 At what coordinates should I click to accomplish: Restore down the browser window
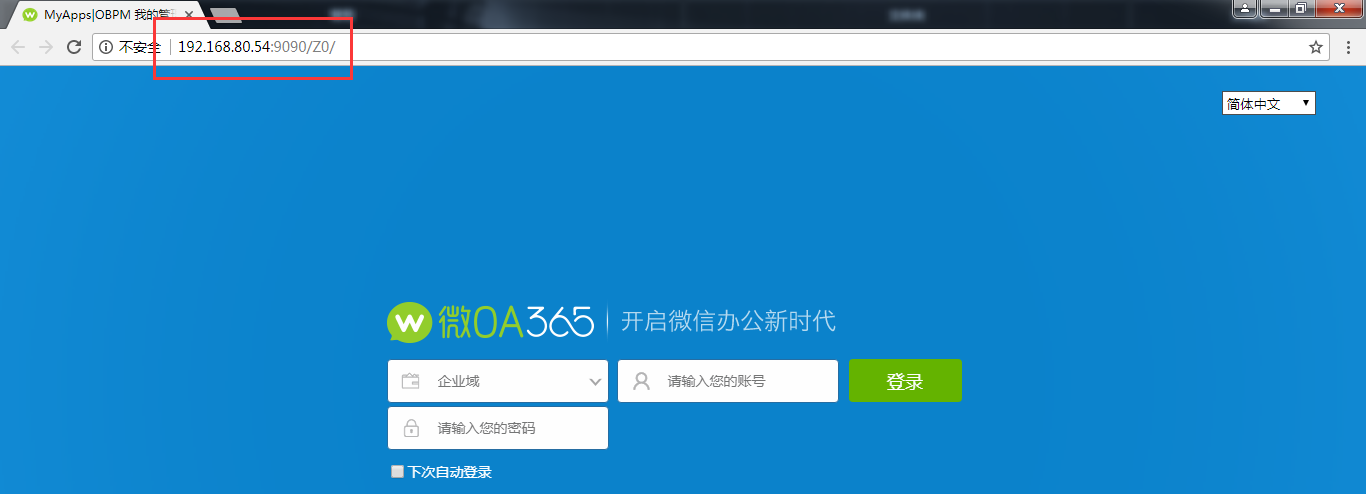[1300, 8]
